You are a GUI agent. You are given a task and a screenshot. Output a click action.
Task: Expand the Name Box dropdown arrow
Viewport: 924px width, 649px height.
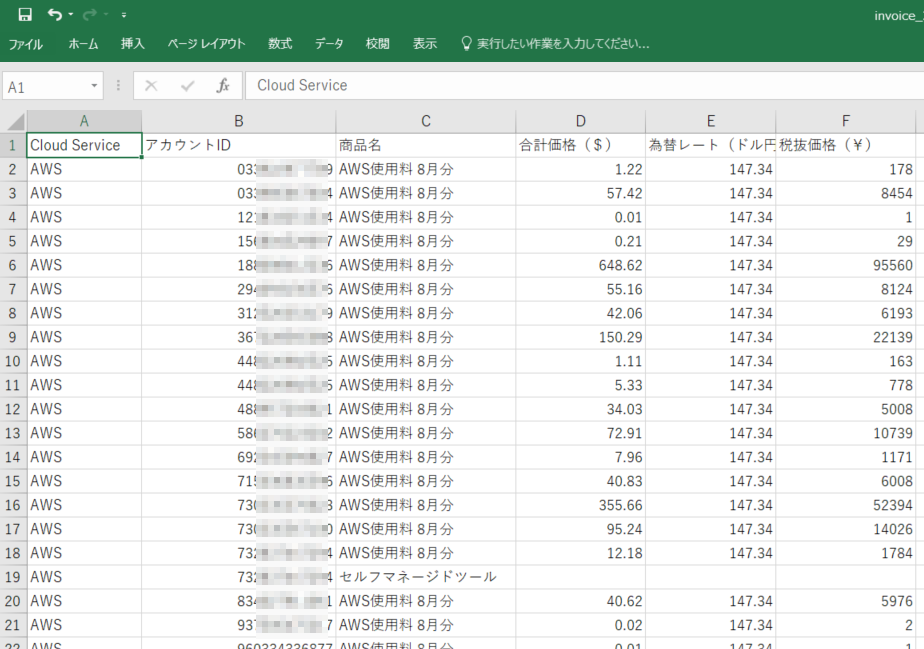point(94,86)
